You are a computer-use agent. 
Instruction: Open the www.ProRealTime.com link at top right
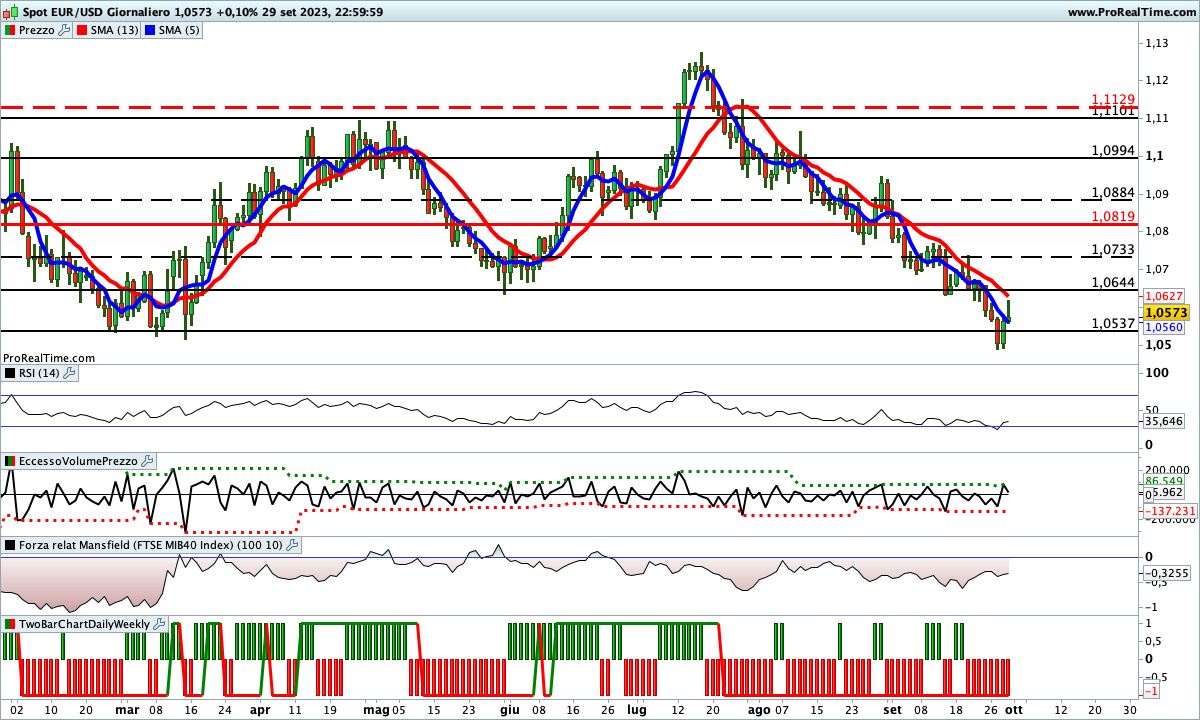coord(1130,12)
